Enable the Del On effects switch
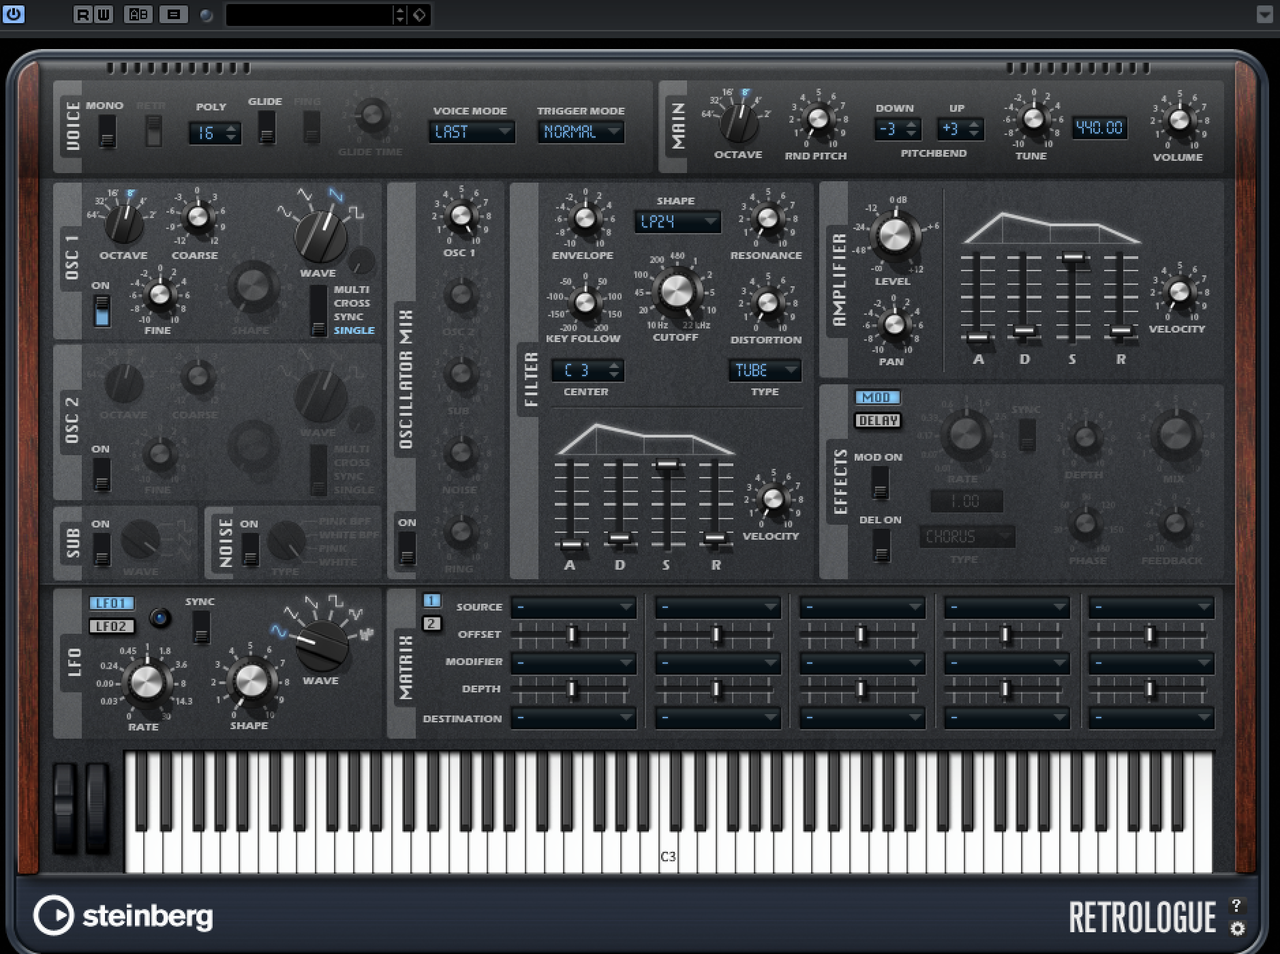This screenshot has height=954, width=1280. click(880, 545)
